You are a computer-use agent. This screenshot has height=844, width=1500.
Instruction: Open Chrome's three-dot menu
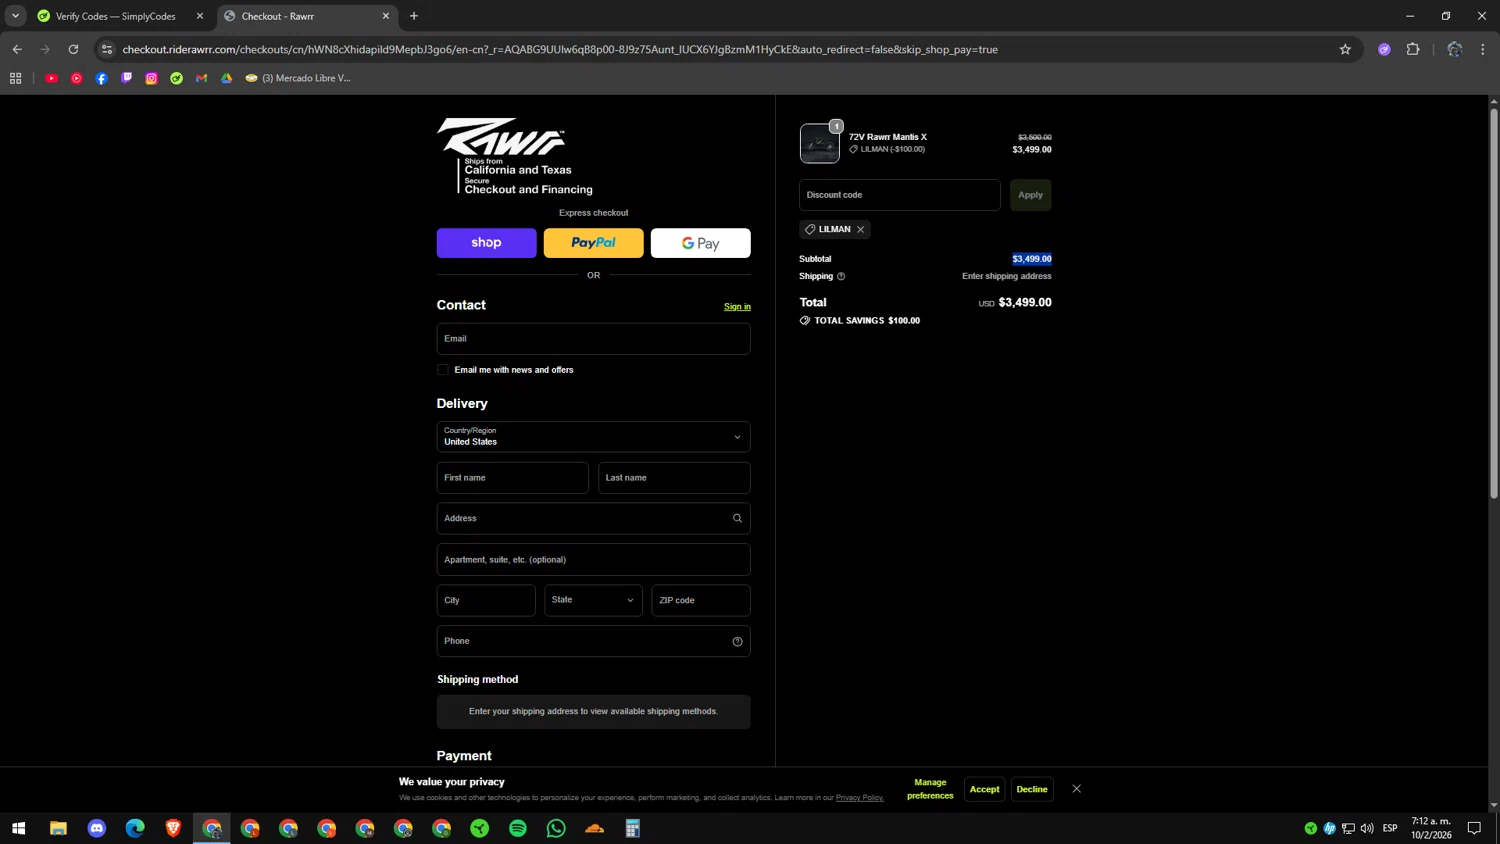[x=1483, y=49]
